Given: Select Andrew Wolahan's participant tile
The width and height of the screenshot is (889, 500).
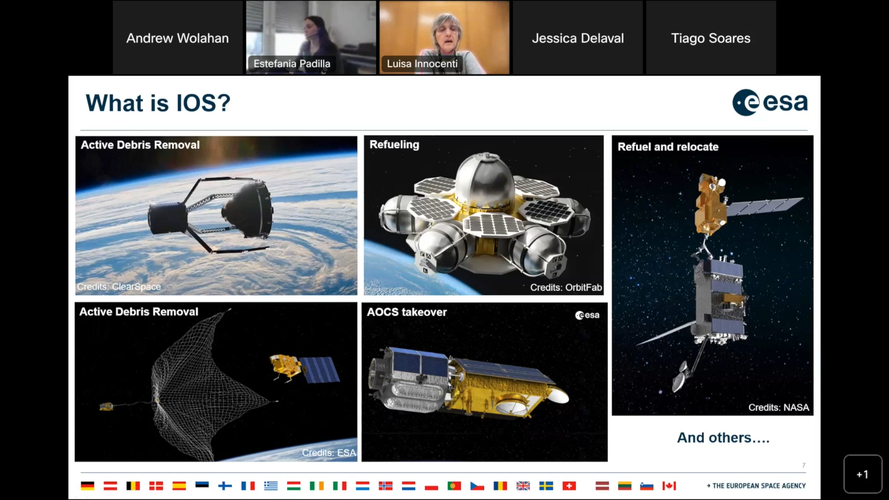Looking at the screenshot, I should tap(177, 38).
